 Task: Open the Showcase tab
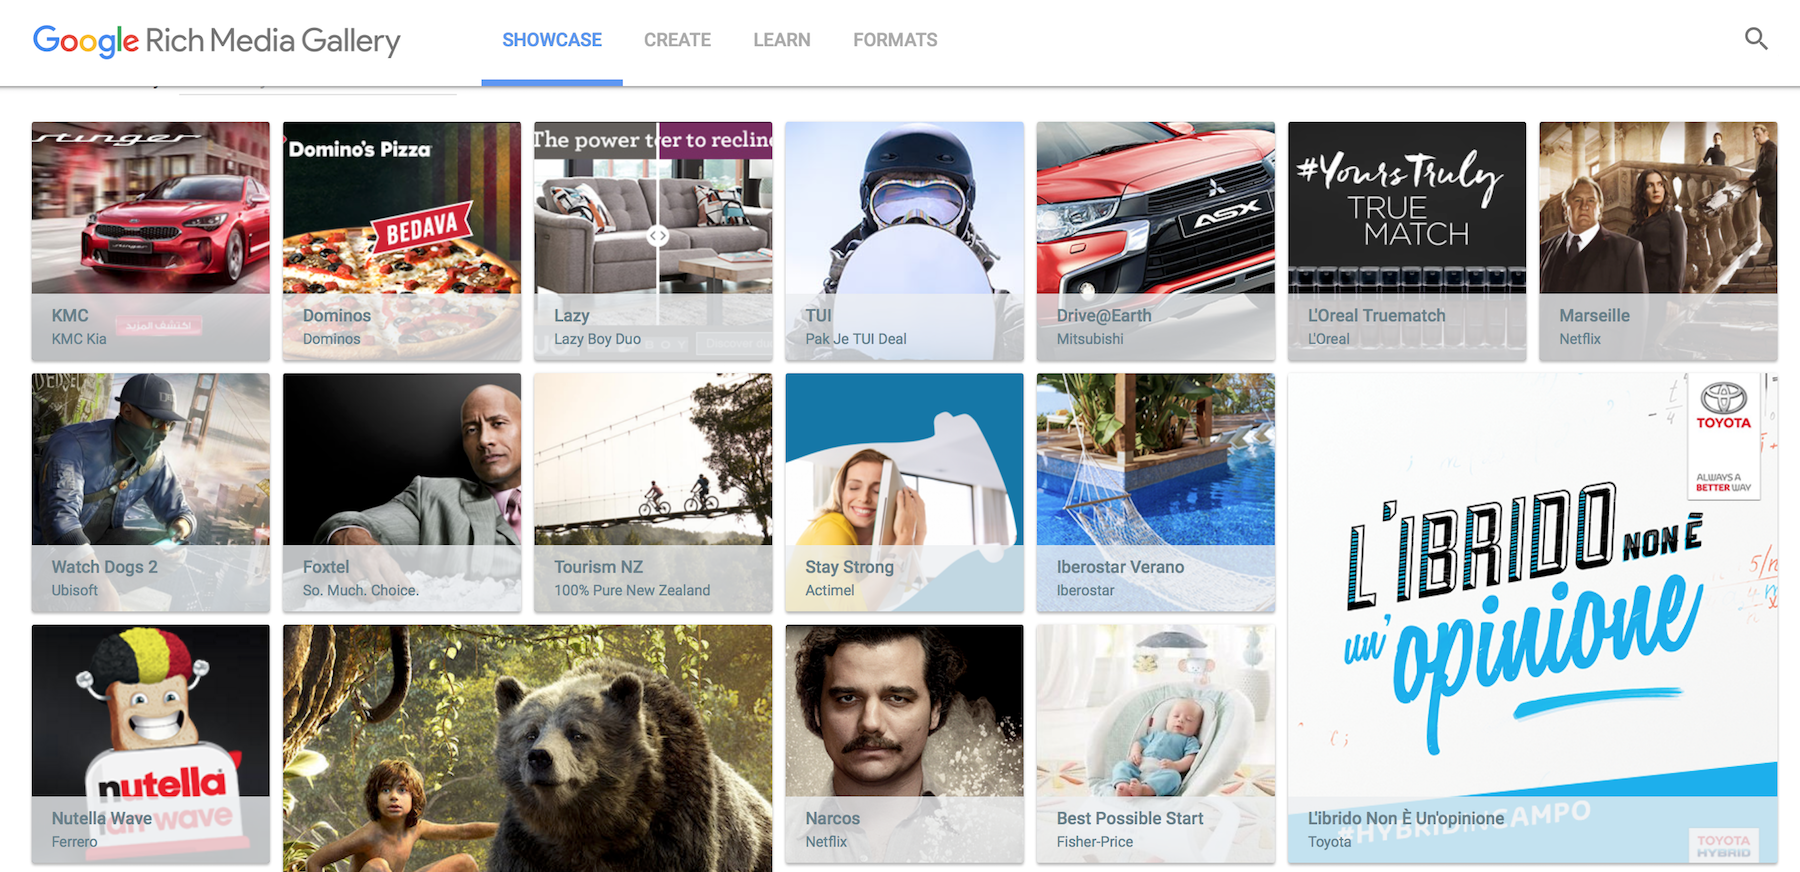(x=551, y=40)
